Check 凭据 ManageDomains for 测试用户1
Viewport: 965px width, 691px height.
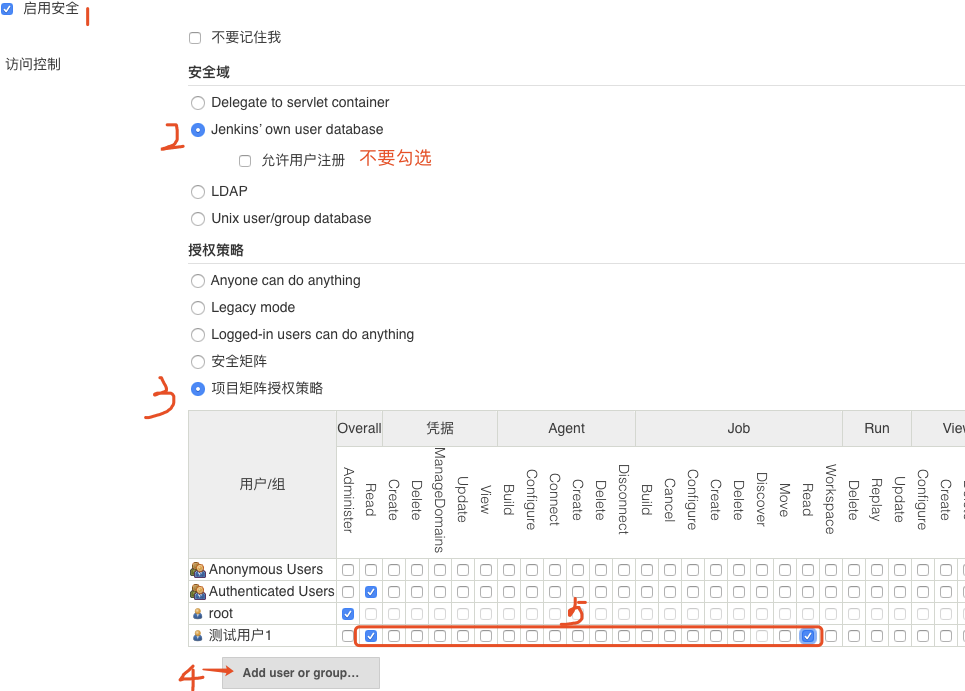pyautogui.click(x=440, y=636)
